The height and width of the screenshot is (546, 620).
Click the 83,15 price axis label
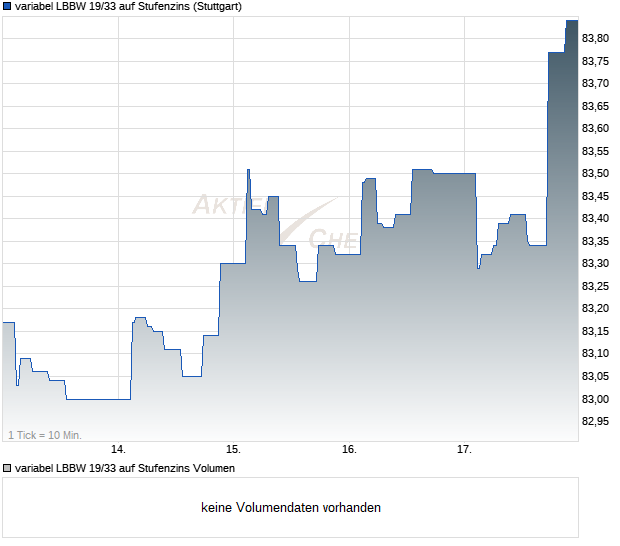click(x=595, y=331)
